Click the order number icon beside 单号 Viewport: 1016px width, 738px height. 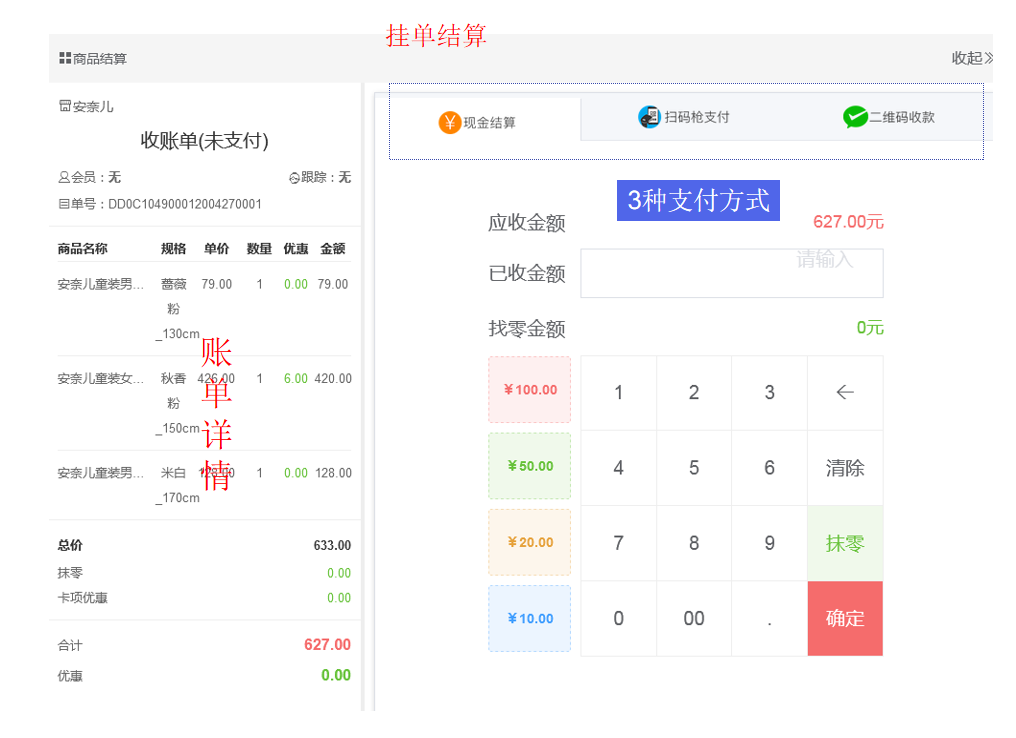pyautogui.click(x=64, y=204)
